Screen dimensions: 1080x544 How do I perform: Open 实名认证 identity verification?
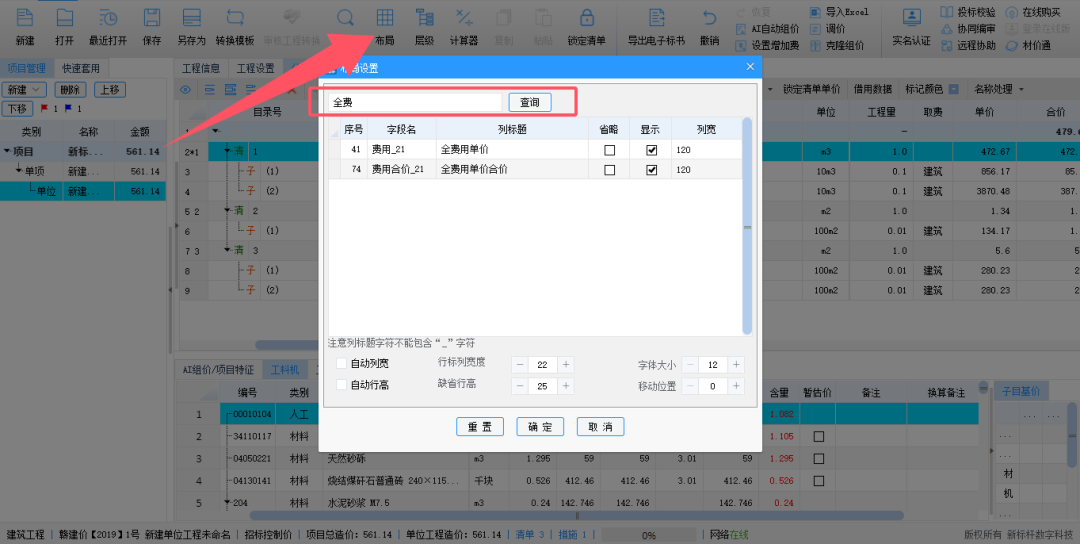[911, 26]
